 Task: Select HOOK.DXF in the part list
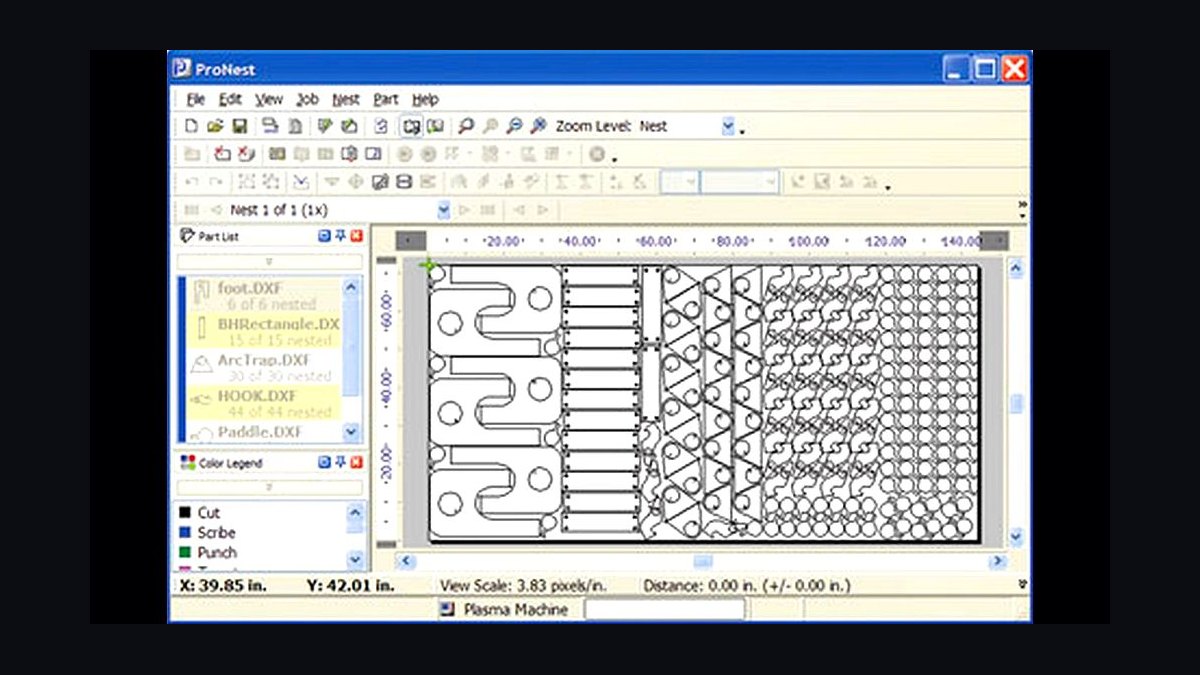tap(264, 403)
